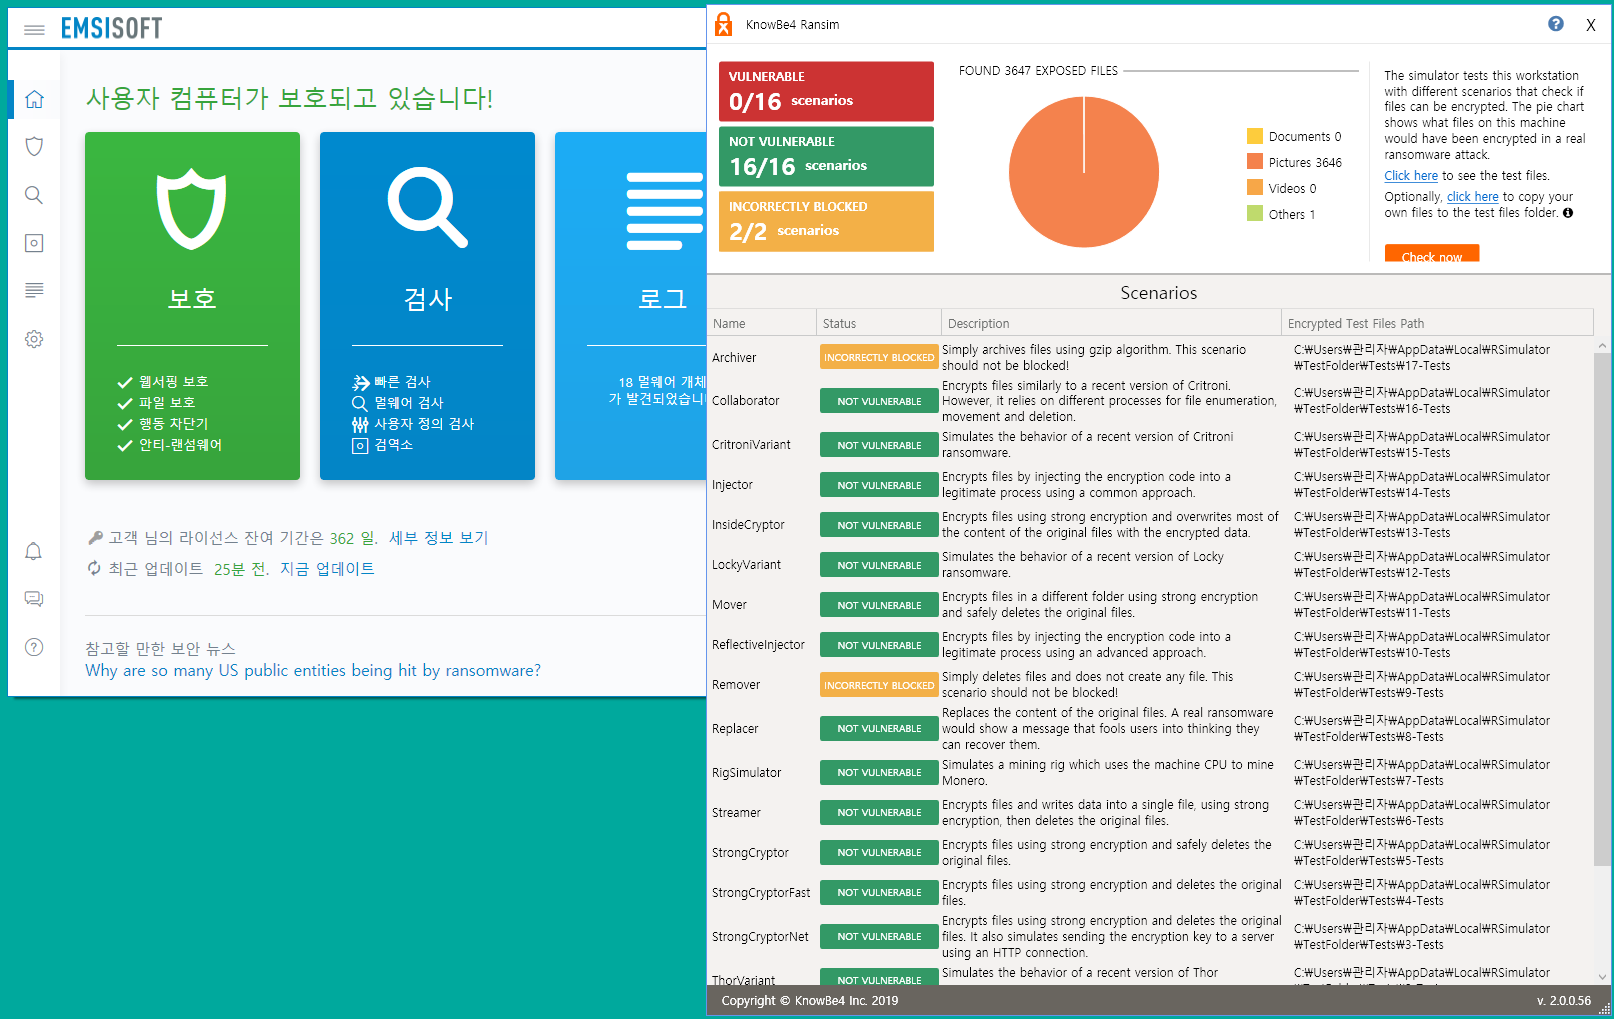The width and height of the screenshot is (1614, 1019).
Task: Click Archiver's INCORRECTLY BLOCKED status badge
Action: pyautogui.click(x=879, y=358)
